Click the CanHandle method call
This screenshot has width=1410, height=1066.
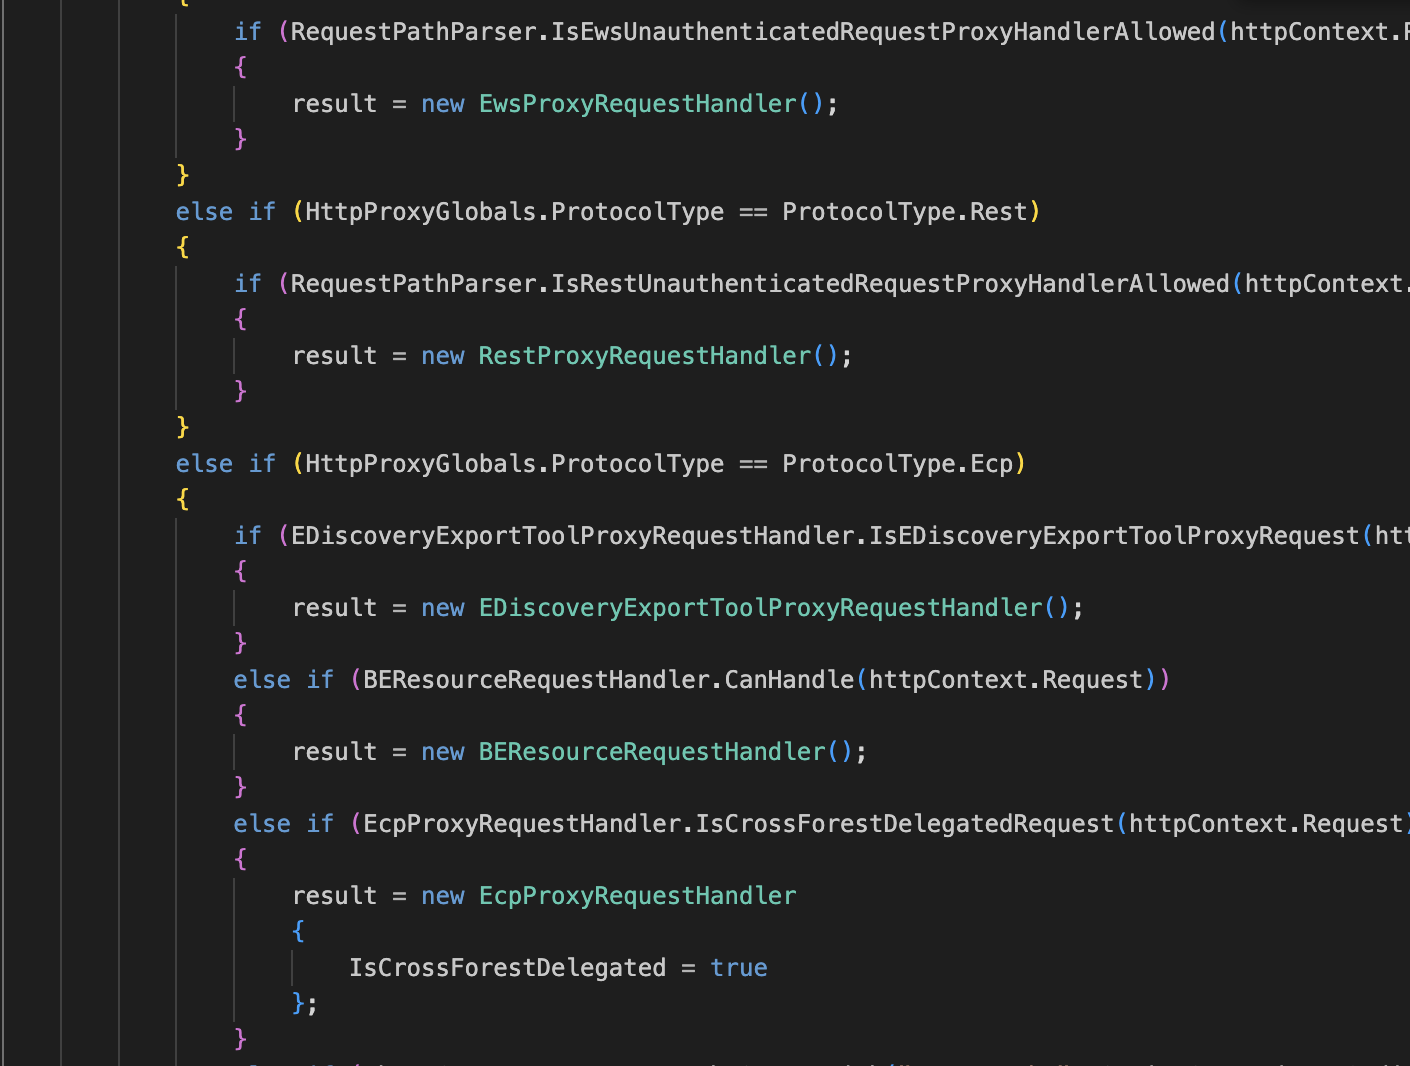789,680
